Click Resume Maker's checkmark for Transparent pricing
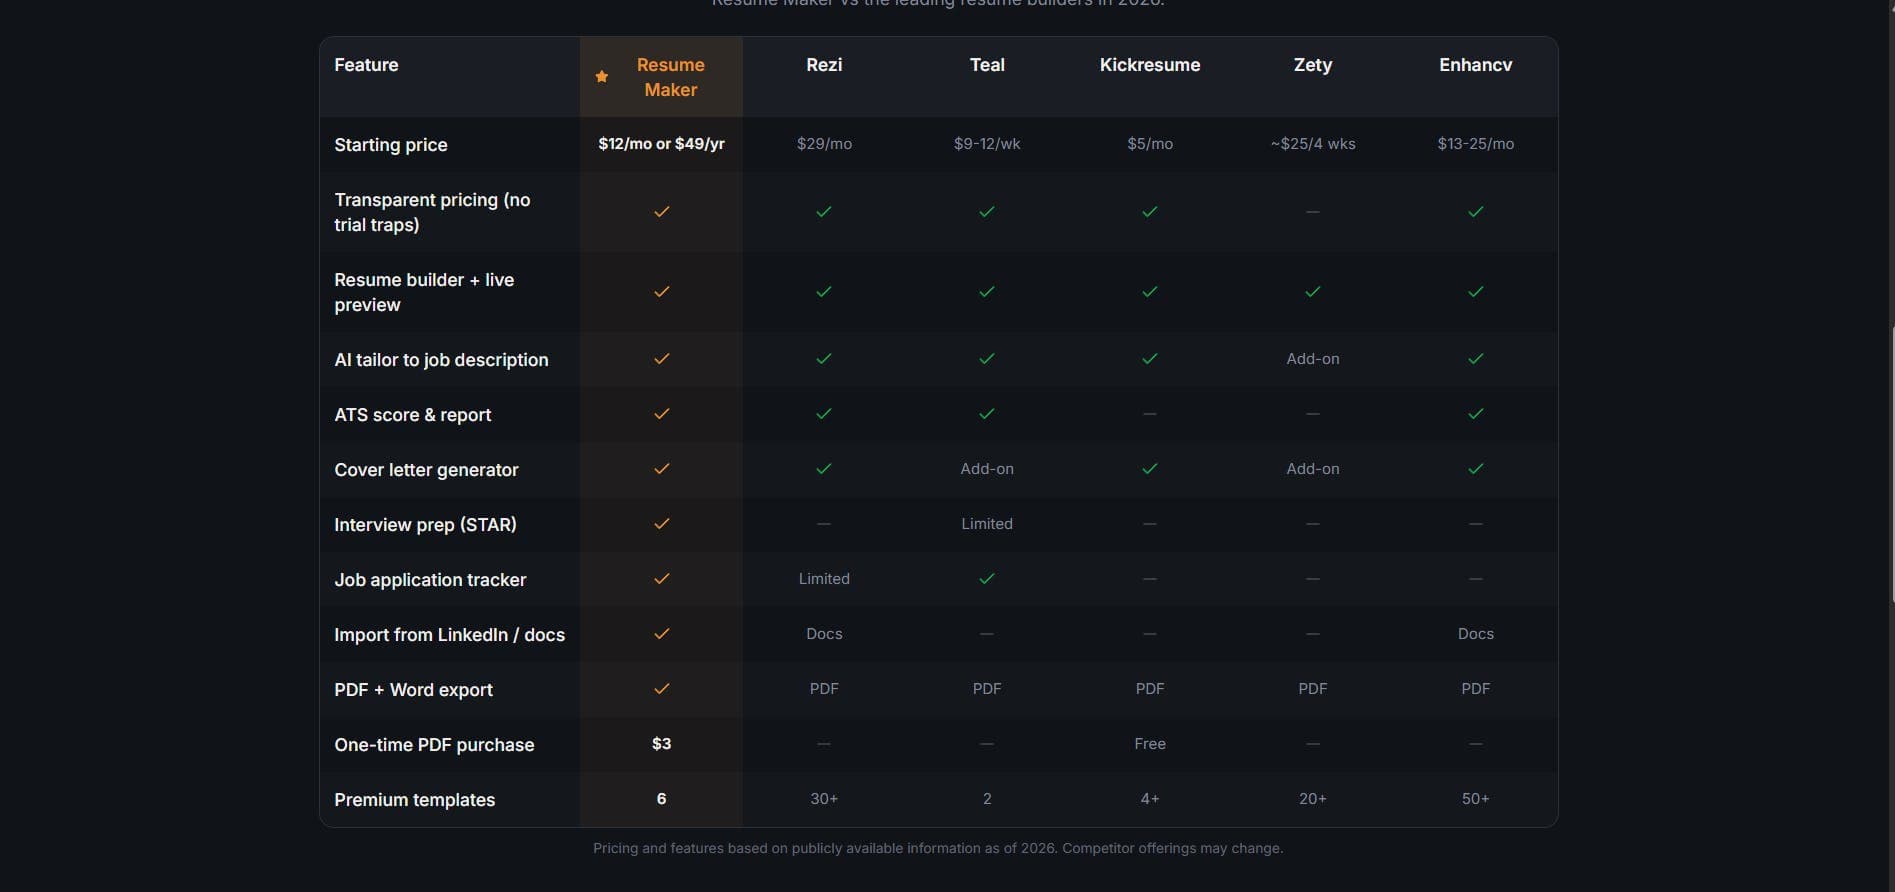The image size is (1895, 892). [x=661, y=212]
